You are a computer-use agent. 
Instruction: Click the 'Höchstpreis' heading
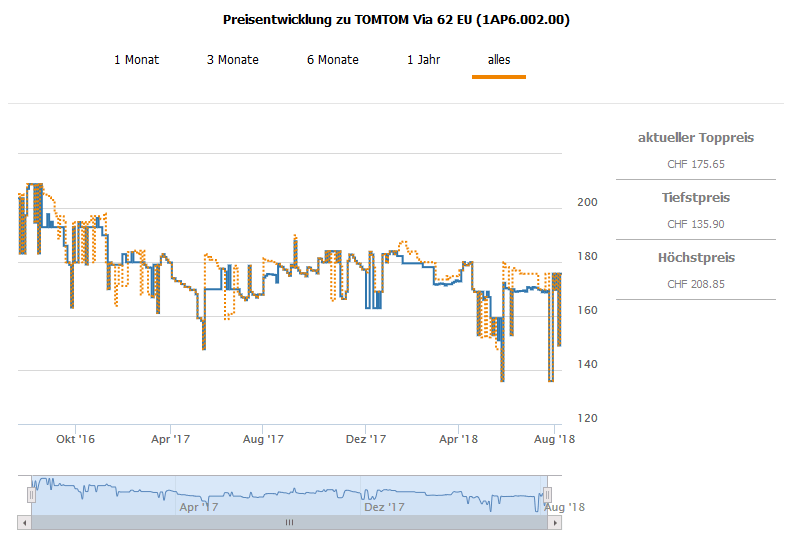pyautogui.click(x=695, y=258)
